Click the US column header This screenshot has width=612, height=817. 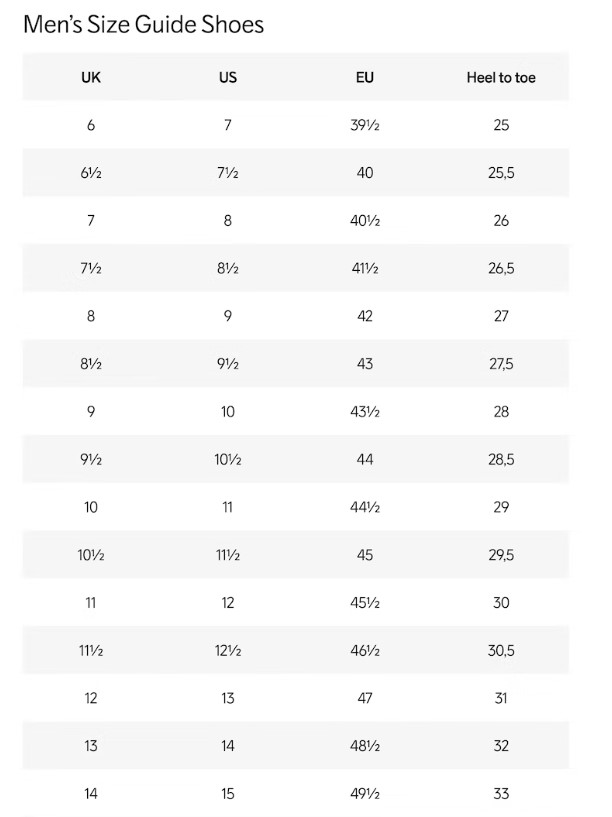(x=228, y=77)
